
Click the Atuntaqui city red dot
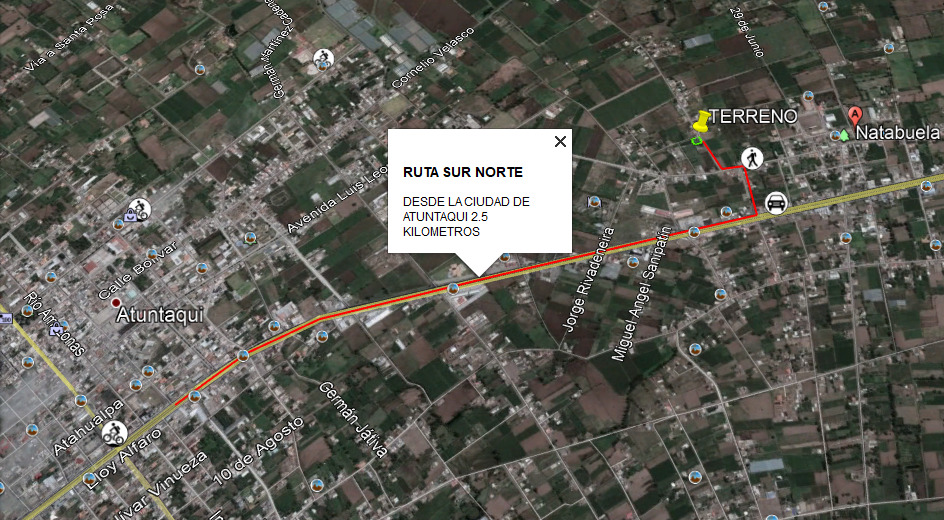pos(116,302)
